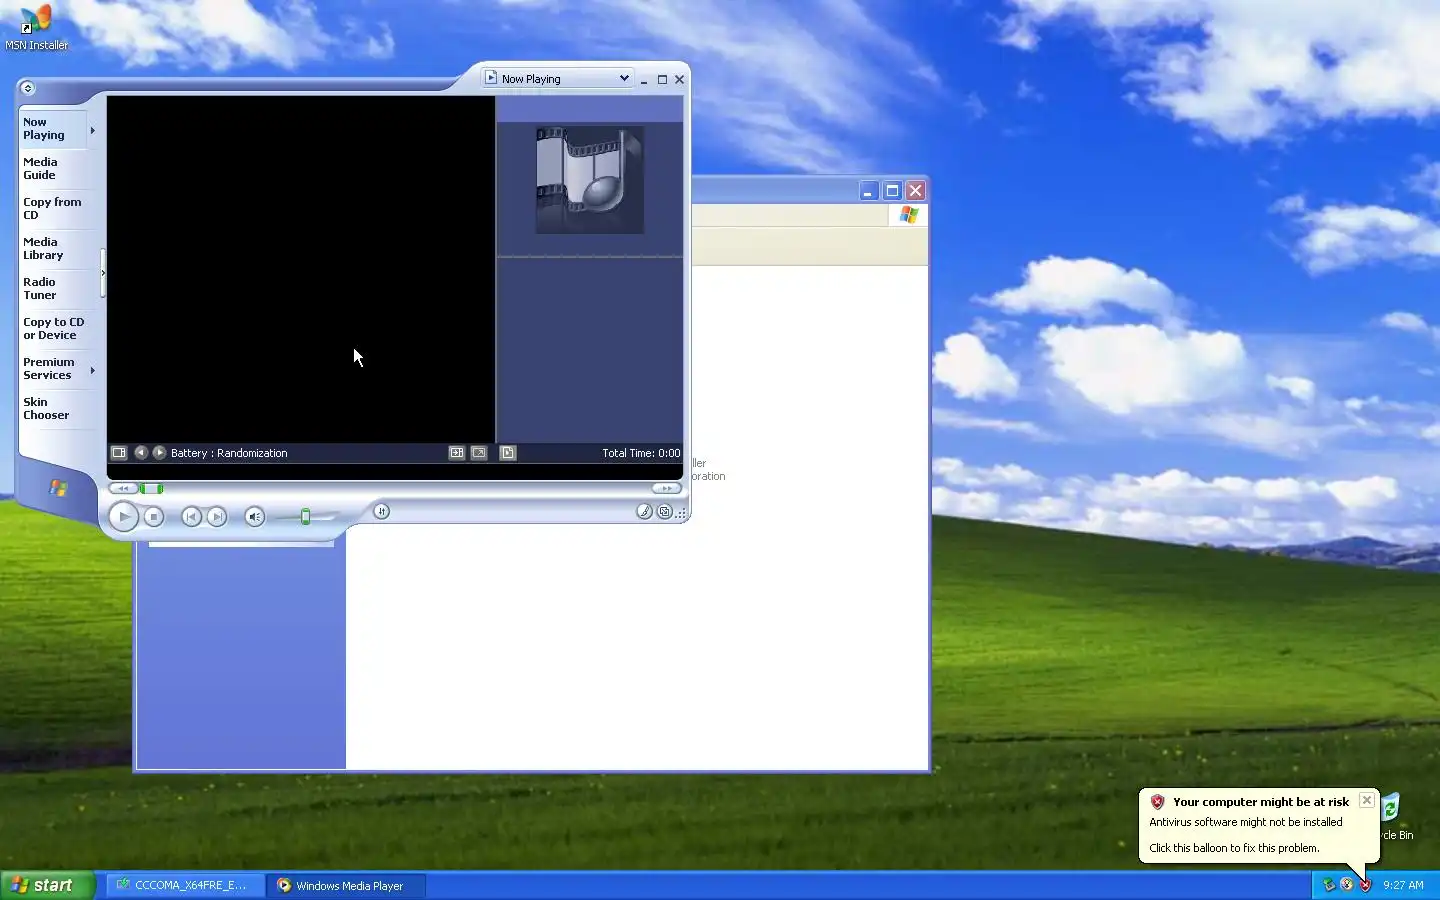The height and width of the screenshot is (900, 1440).
Task: Rewind using the seek bar rewind button
Action: [123, 488]
